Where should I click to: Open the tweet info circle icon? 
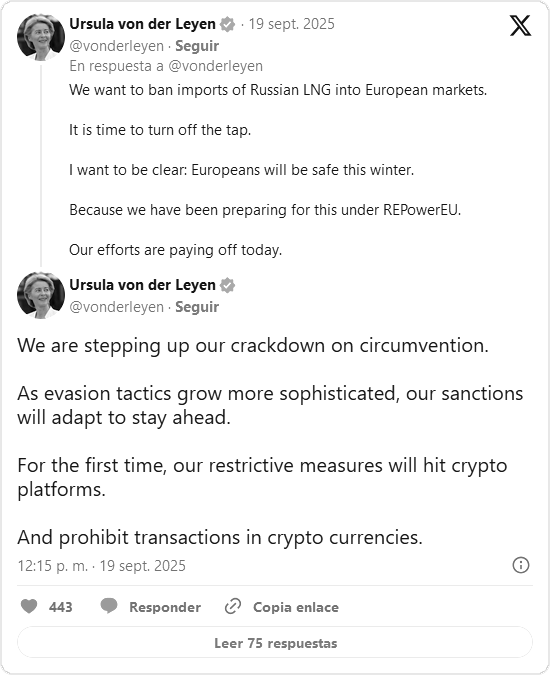[x=521, y=565]
